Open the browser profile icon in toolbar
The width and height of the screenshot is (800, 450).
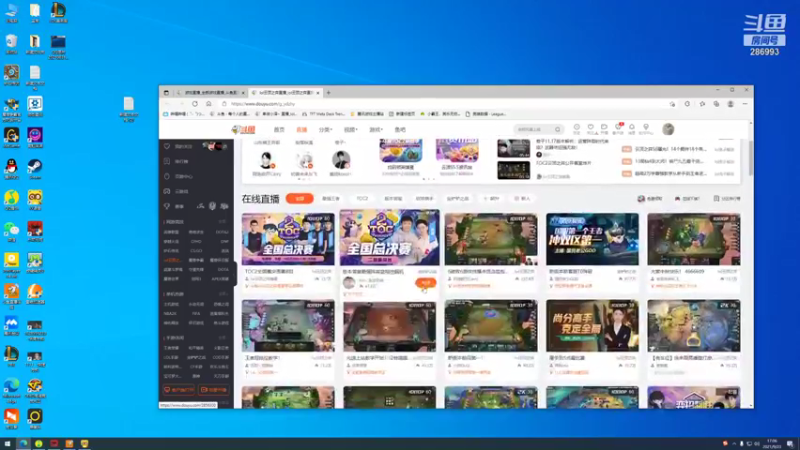tap(730, 104)
